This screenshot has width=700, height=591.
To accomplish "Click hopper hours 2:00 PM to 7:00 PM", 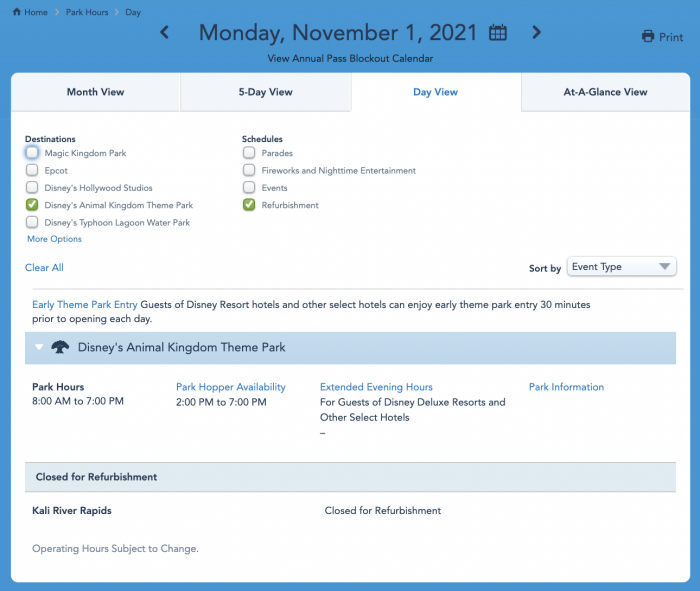I will pyautogui.click(x=221, y=402).
